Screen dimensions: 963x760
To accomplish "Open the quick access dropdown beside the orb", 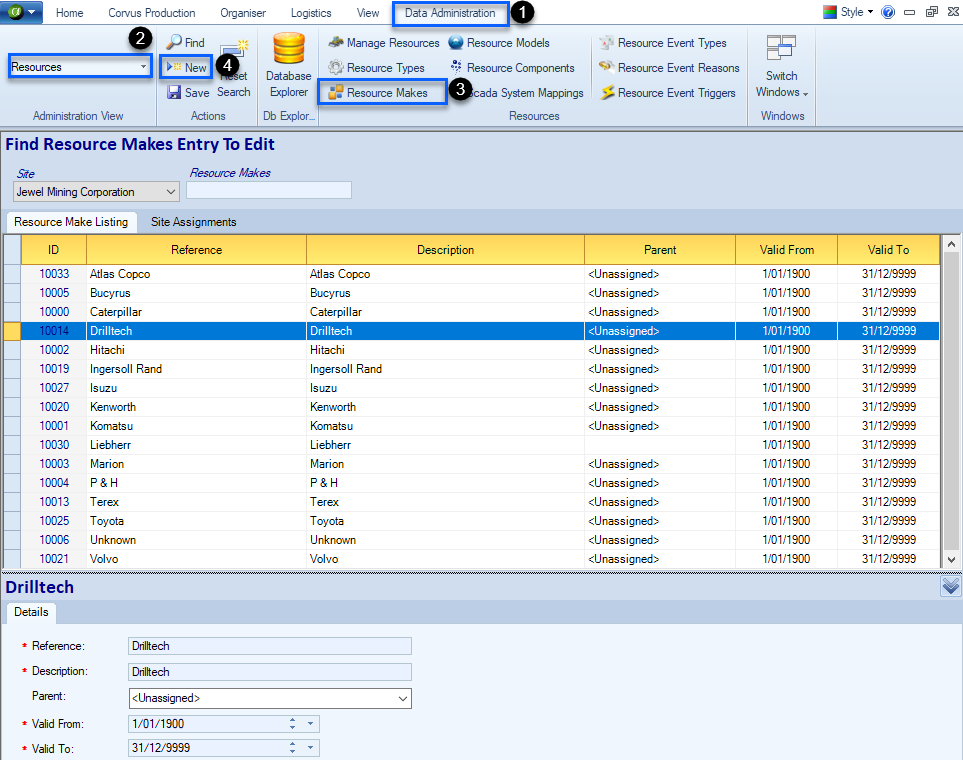I will [32, 12].
